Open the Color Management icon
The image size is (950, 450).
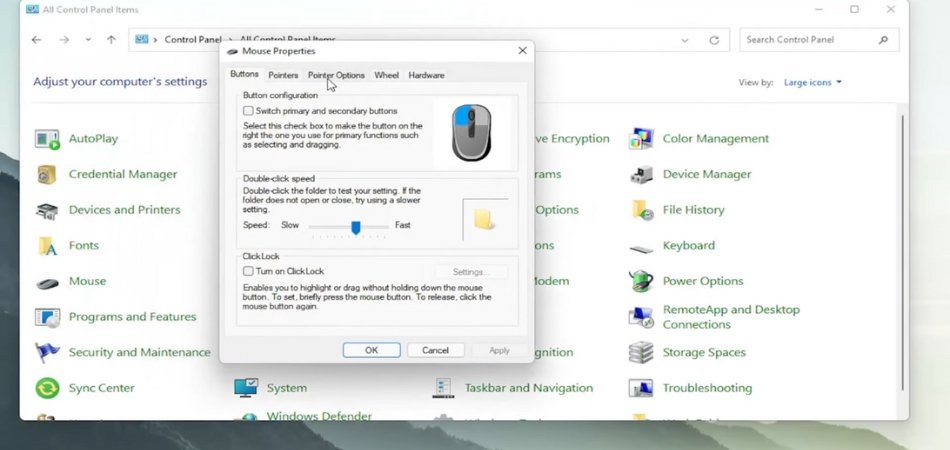click(x=641, y=139)
